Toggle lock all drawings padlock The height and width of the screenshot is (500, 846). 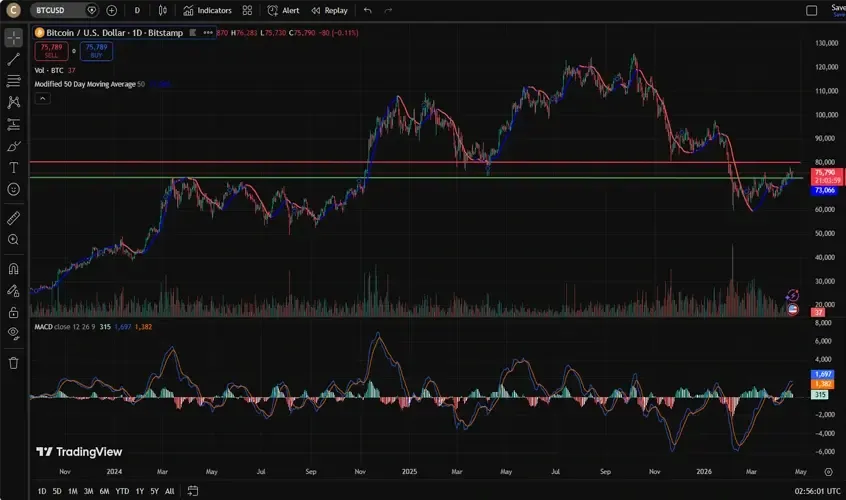pyautogui.click(x=13, y=312)
